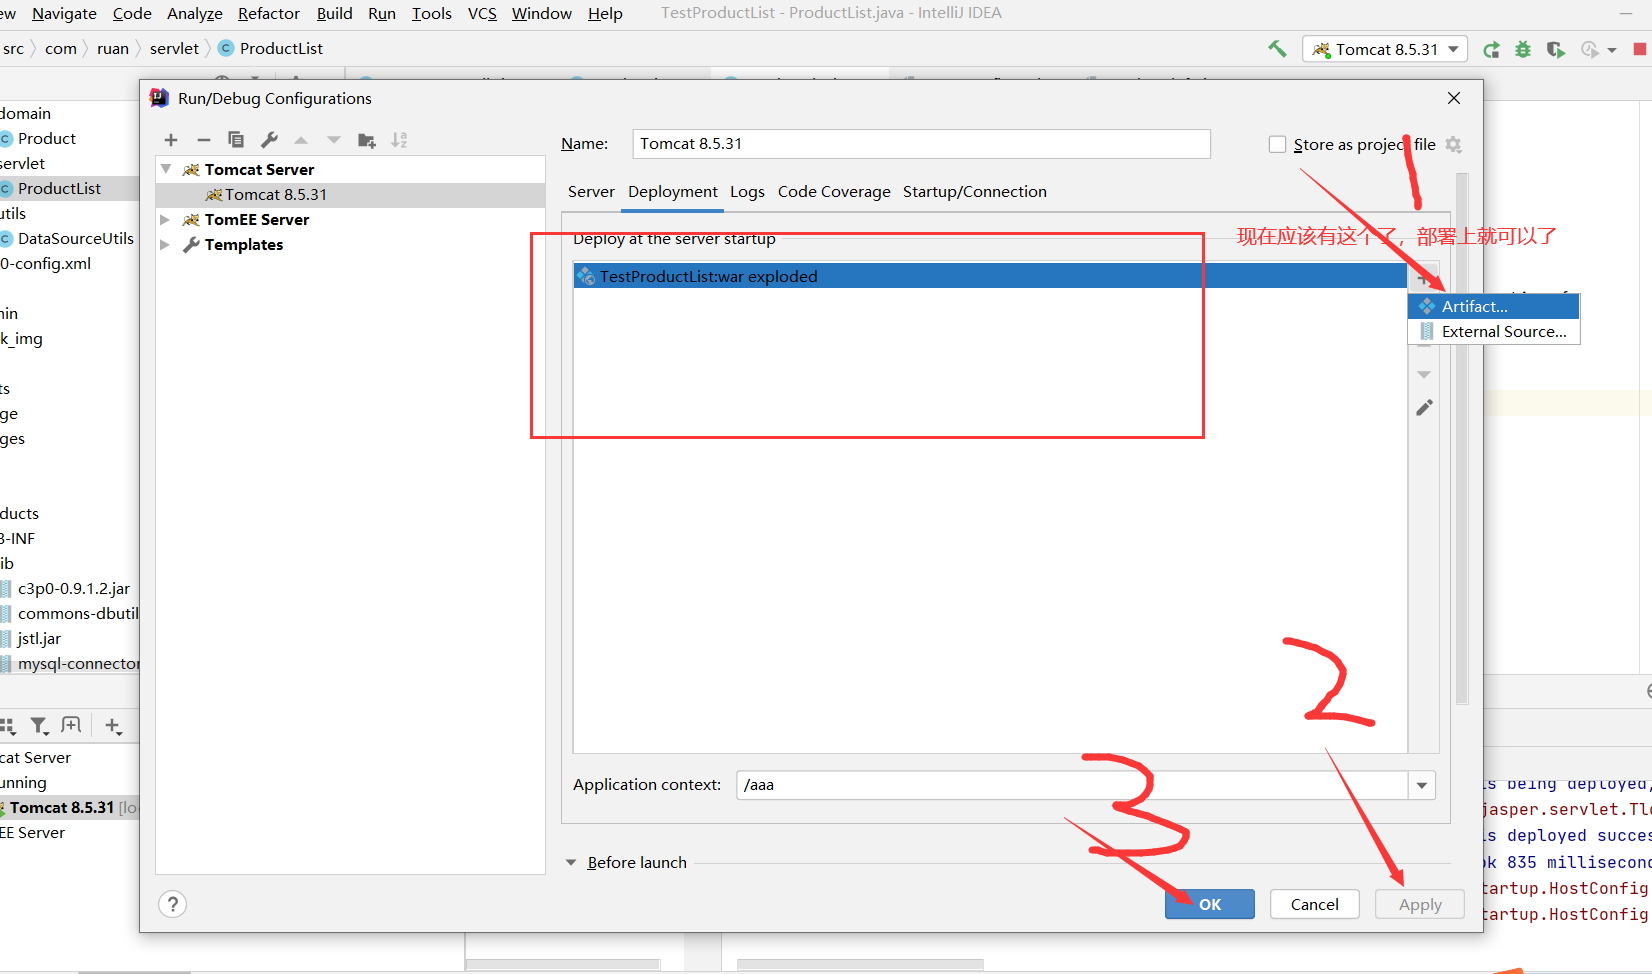Open the Tools menu
This screenshot has height=974, width=1652.
(432, 13)
